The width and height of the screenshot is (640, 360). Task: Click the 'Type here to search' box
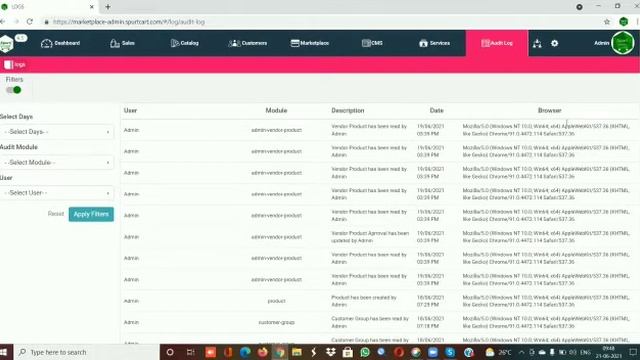click(86, 352)
